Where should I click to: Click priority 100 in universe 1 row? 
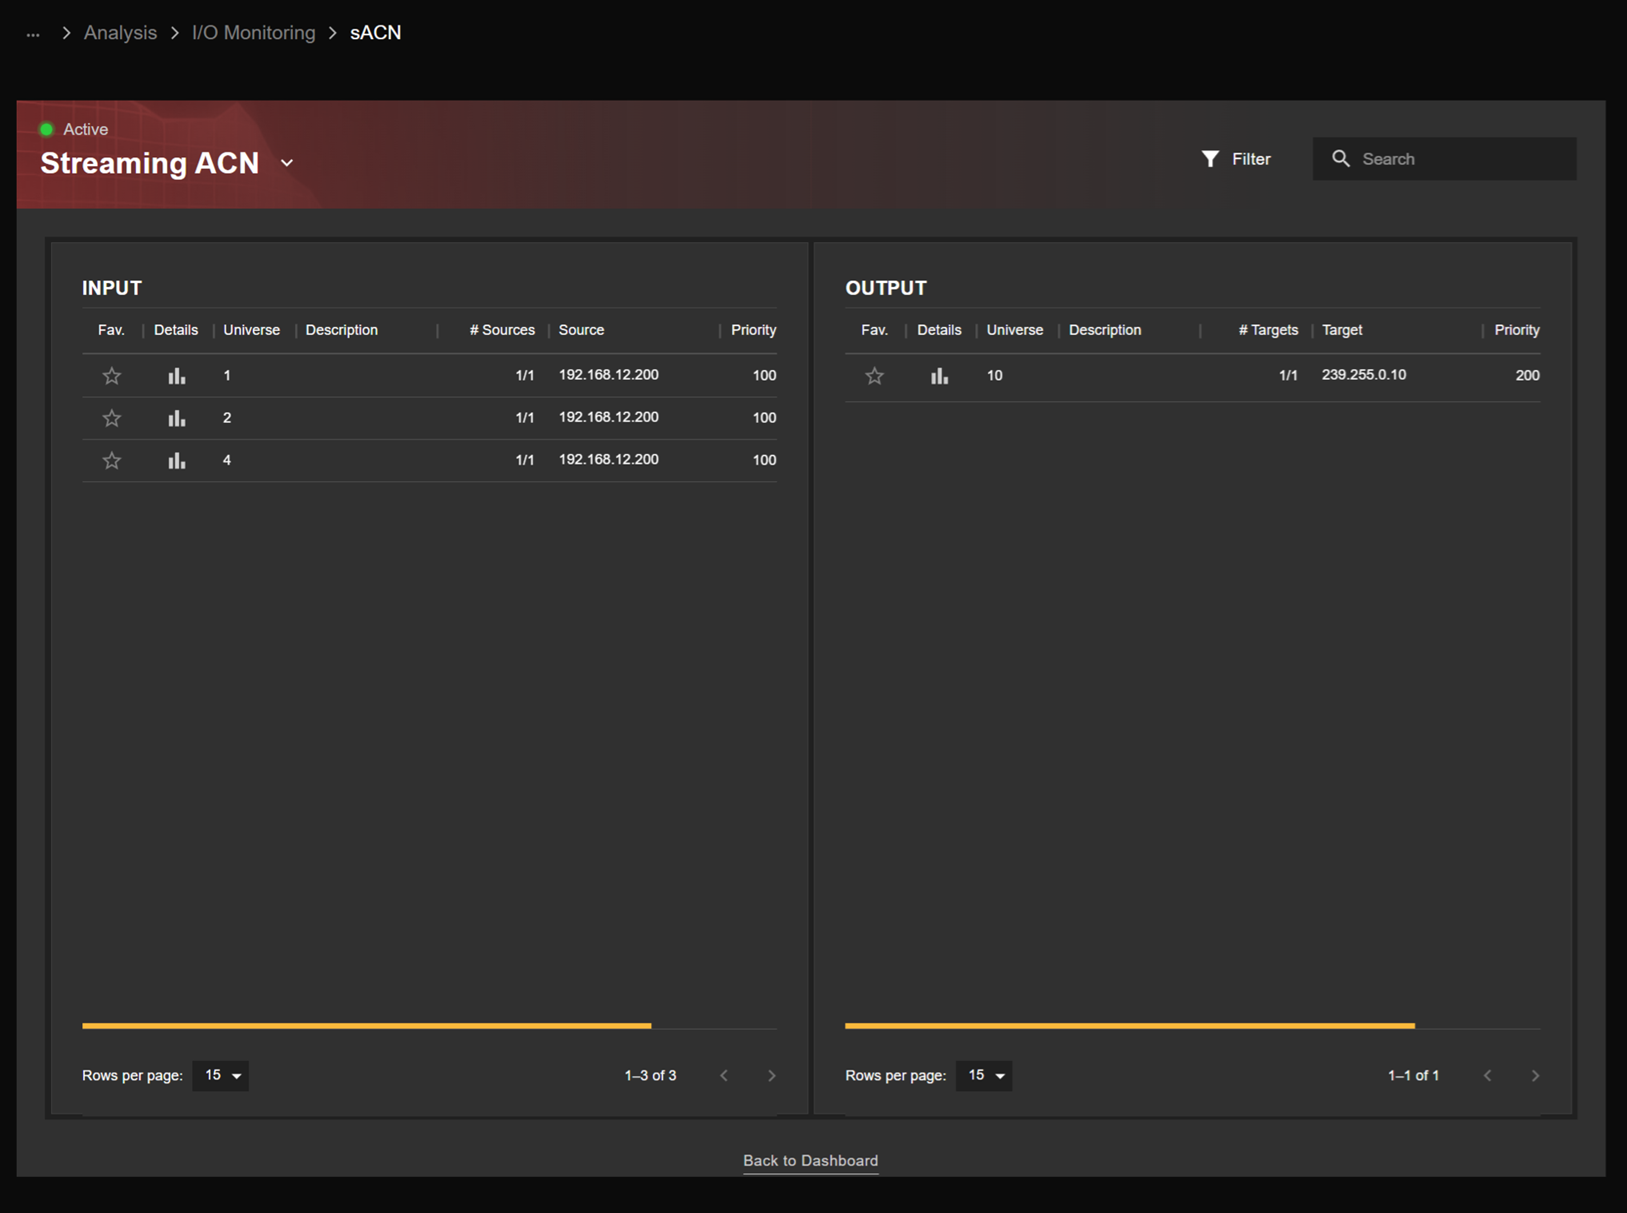tap(764, 375)
